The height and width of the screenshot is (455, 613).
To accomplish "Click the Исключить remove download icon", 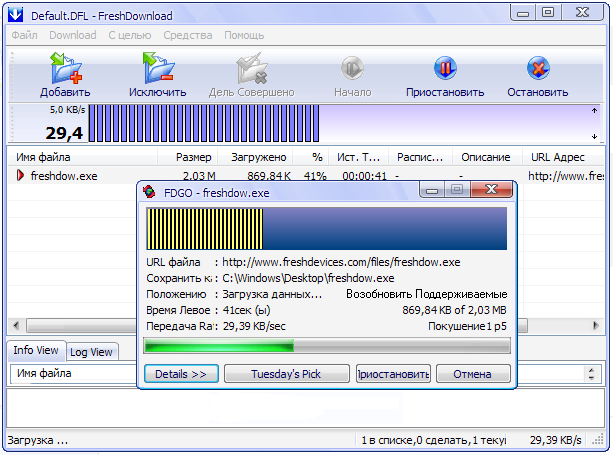I will (x=158, y=68).
